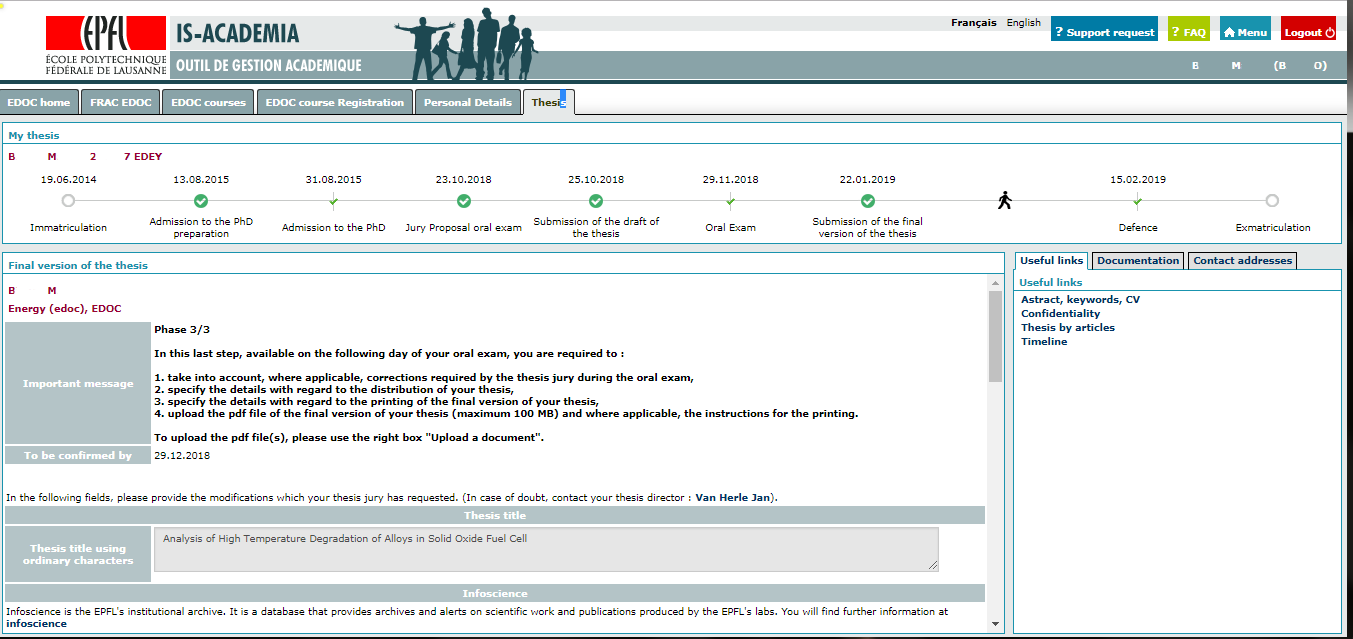This screenshot has height=639, width=1353.
Task: Click the scrollbar down arrow
Action: point(995,623)
